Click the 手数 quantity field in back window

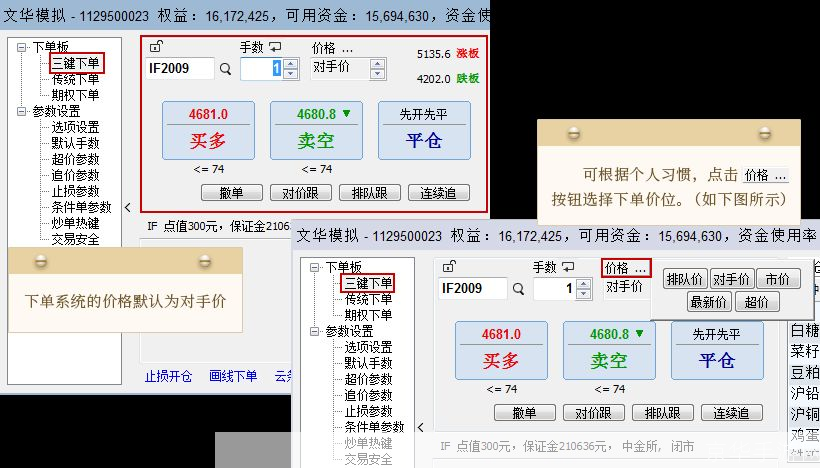261,69
